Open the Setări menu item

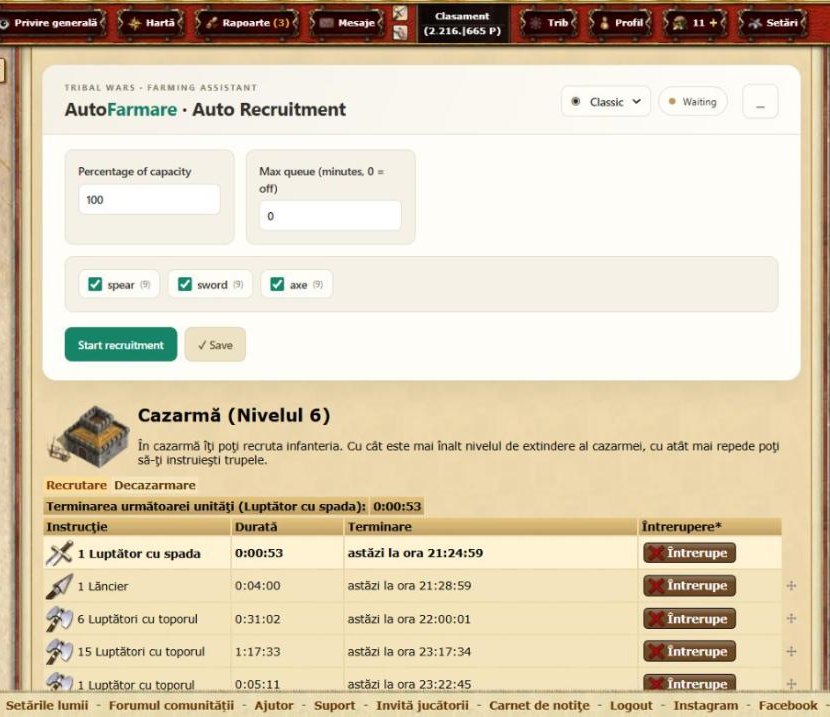tap(773, 23)
